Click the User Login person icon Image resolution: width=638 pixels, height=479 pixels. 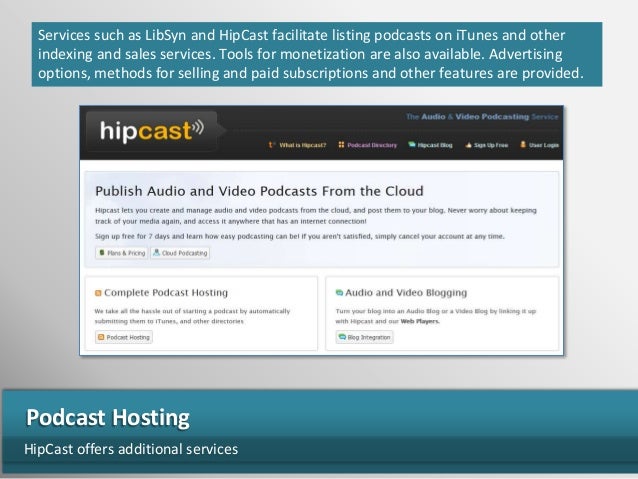coord(523,144)
